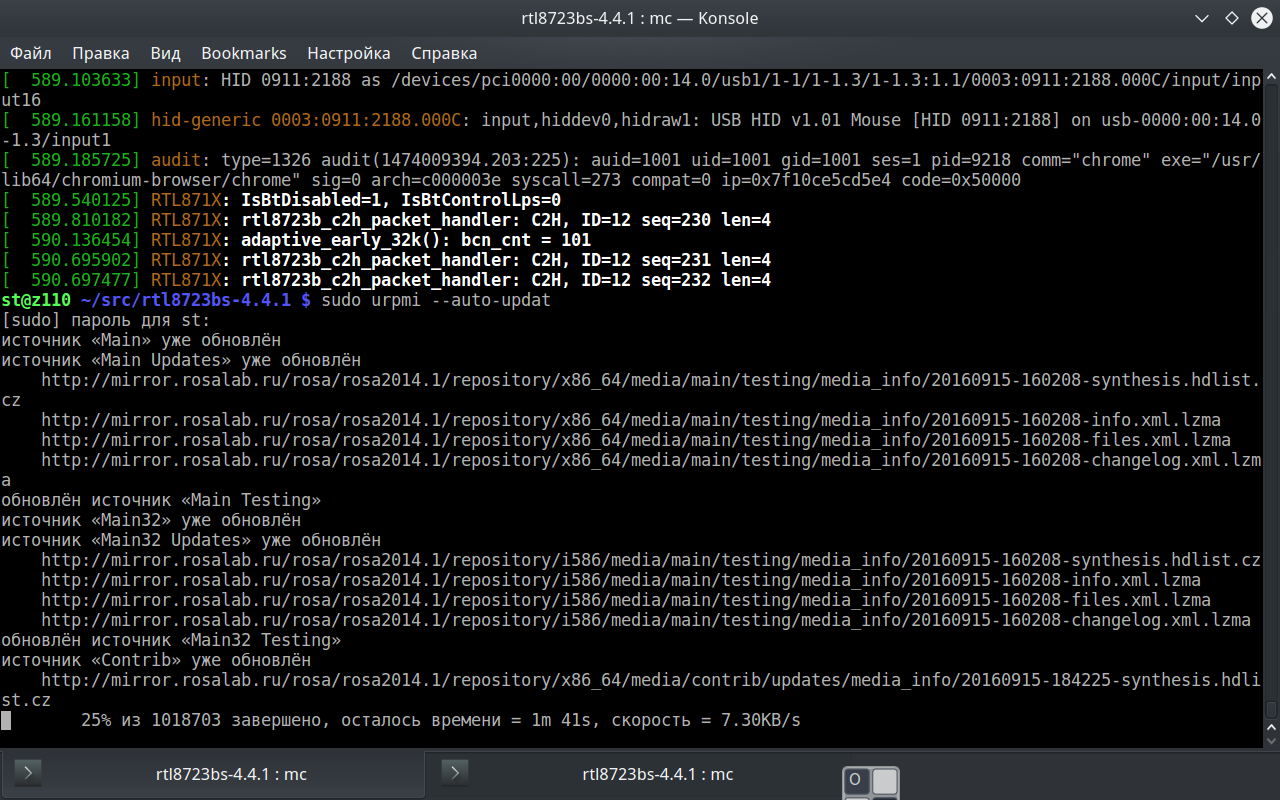Click the 'st@z110' shell prompt
Image resolution: width=1280 pixels, height=800 pixels.
pos(36,300)
